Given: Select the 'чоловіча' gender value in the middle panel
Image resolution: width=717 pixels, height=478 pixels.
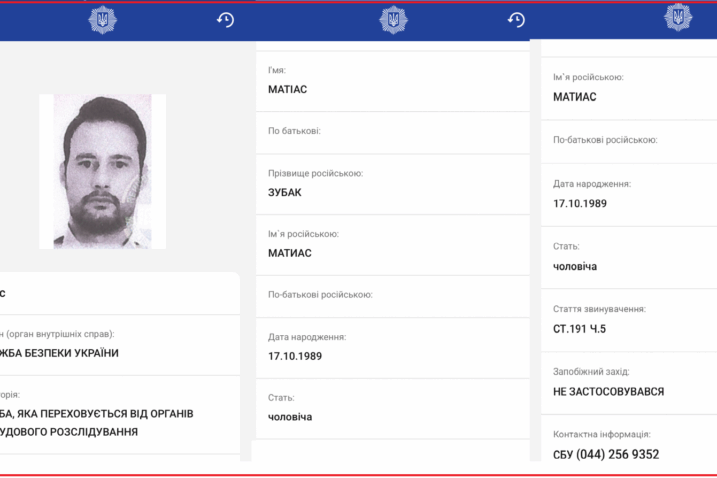Looking at the screenshot, I should 290,417.
